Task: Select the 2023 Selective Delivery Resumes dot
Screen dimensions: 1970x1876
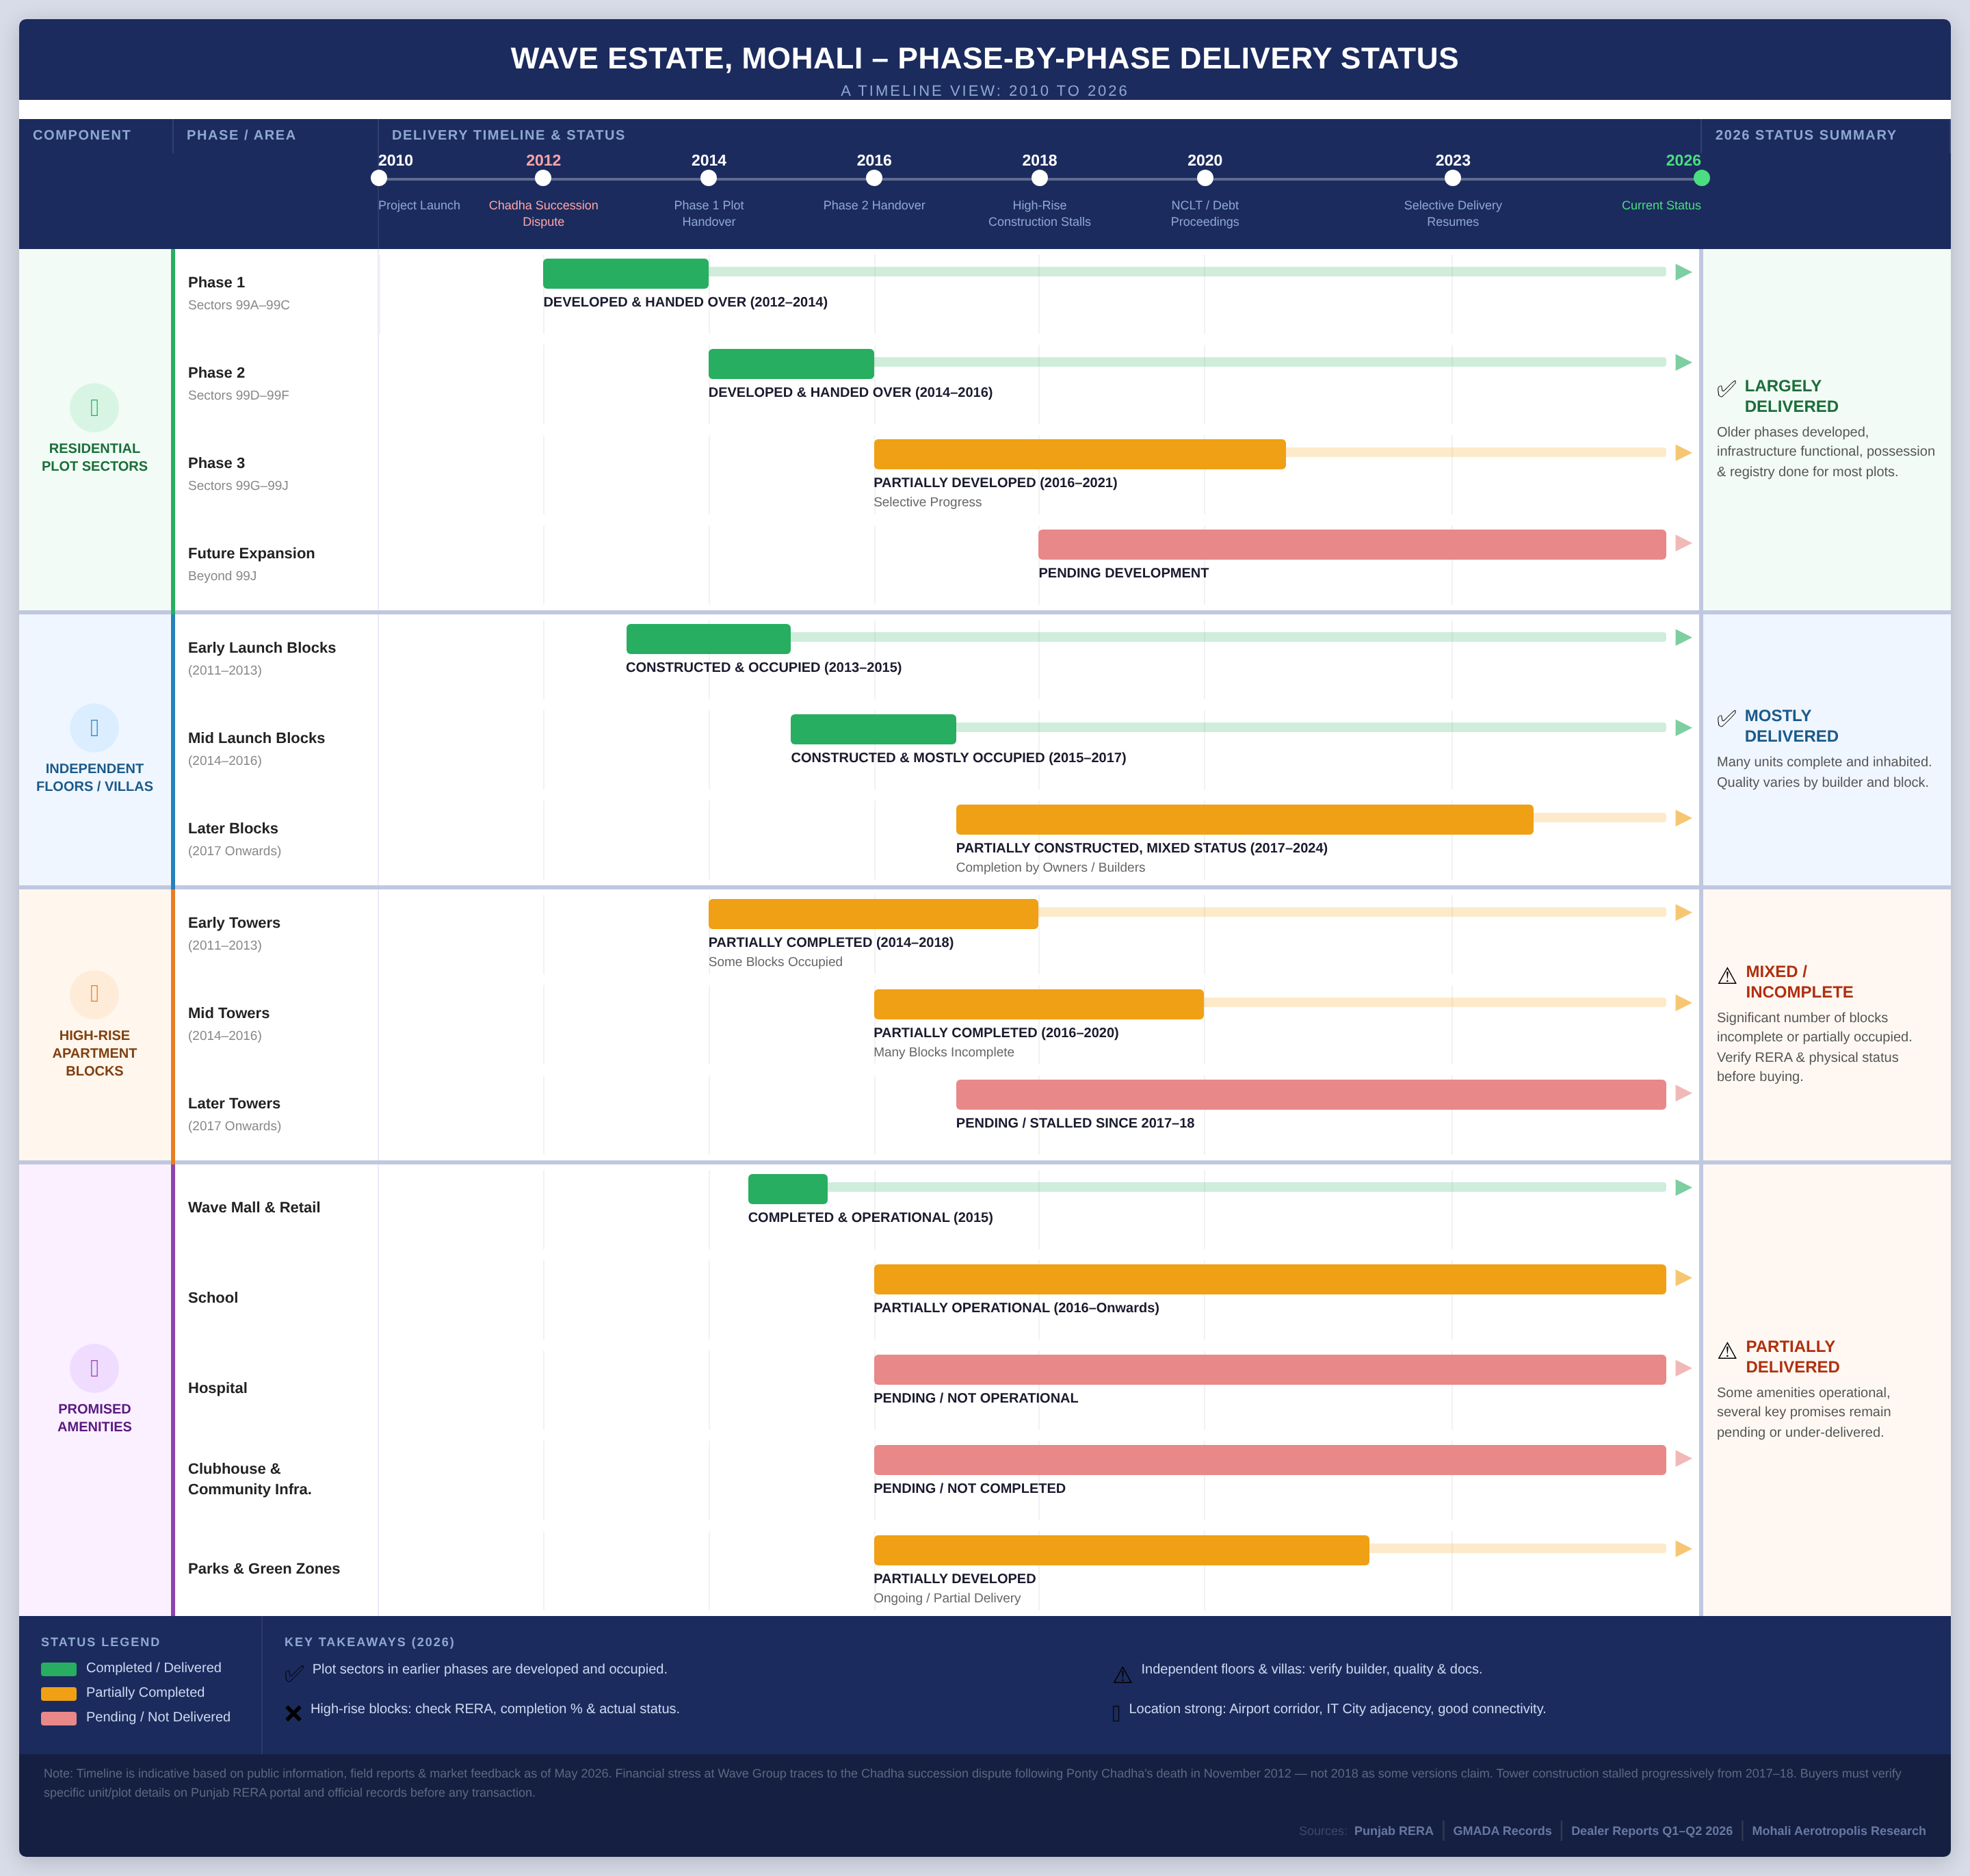Action: tap(1453, 178)
